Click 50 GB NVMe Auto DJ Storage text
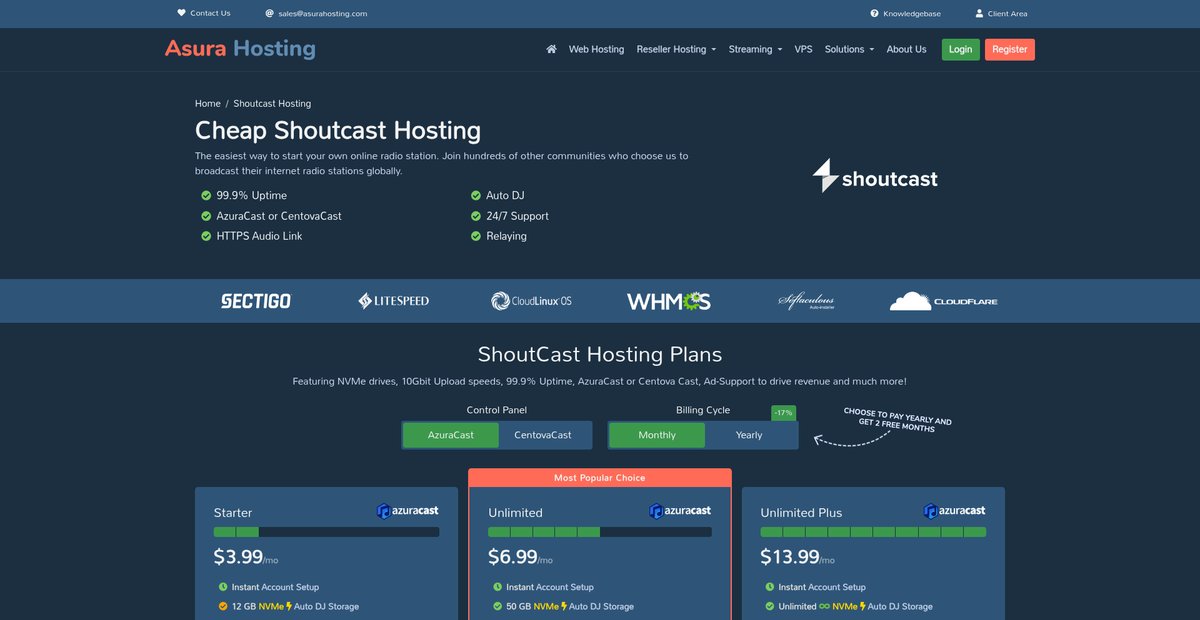 coord(570,606)
